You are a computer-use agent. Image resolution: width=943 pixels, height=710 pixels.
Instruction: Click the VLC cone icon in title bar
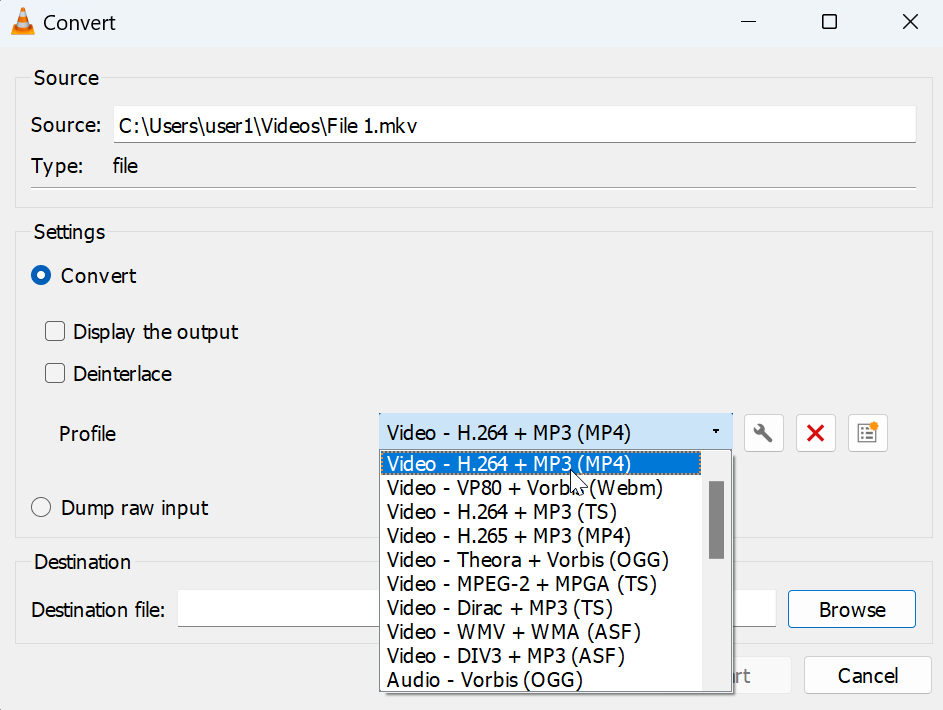pos(23,22)
